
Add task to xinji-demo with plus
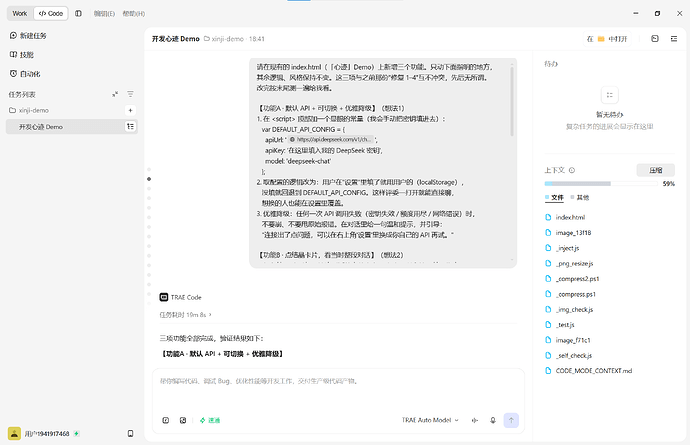tap(130, 110)
